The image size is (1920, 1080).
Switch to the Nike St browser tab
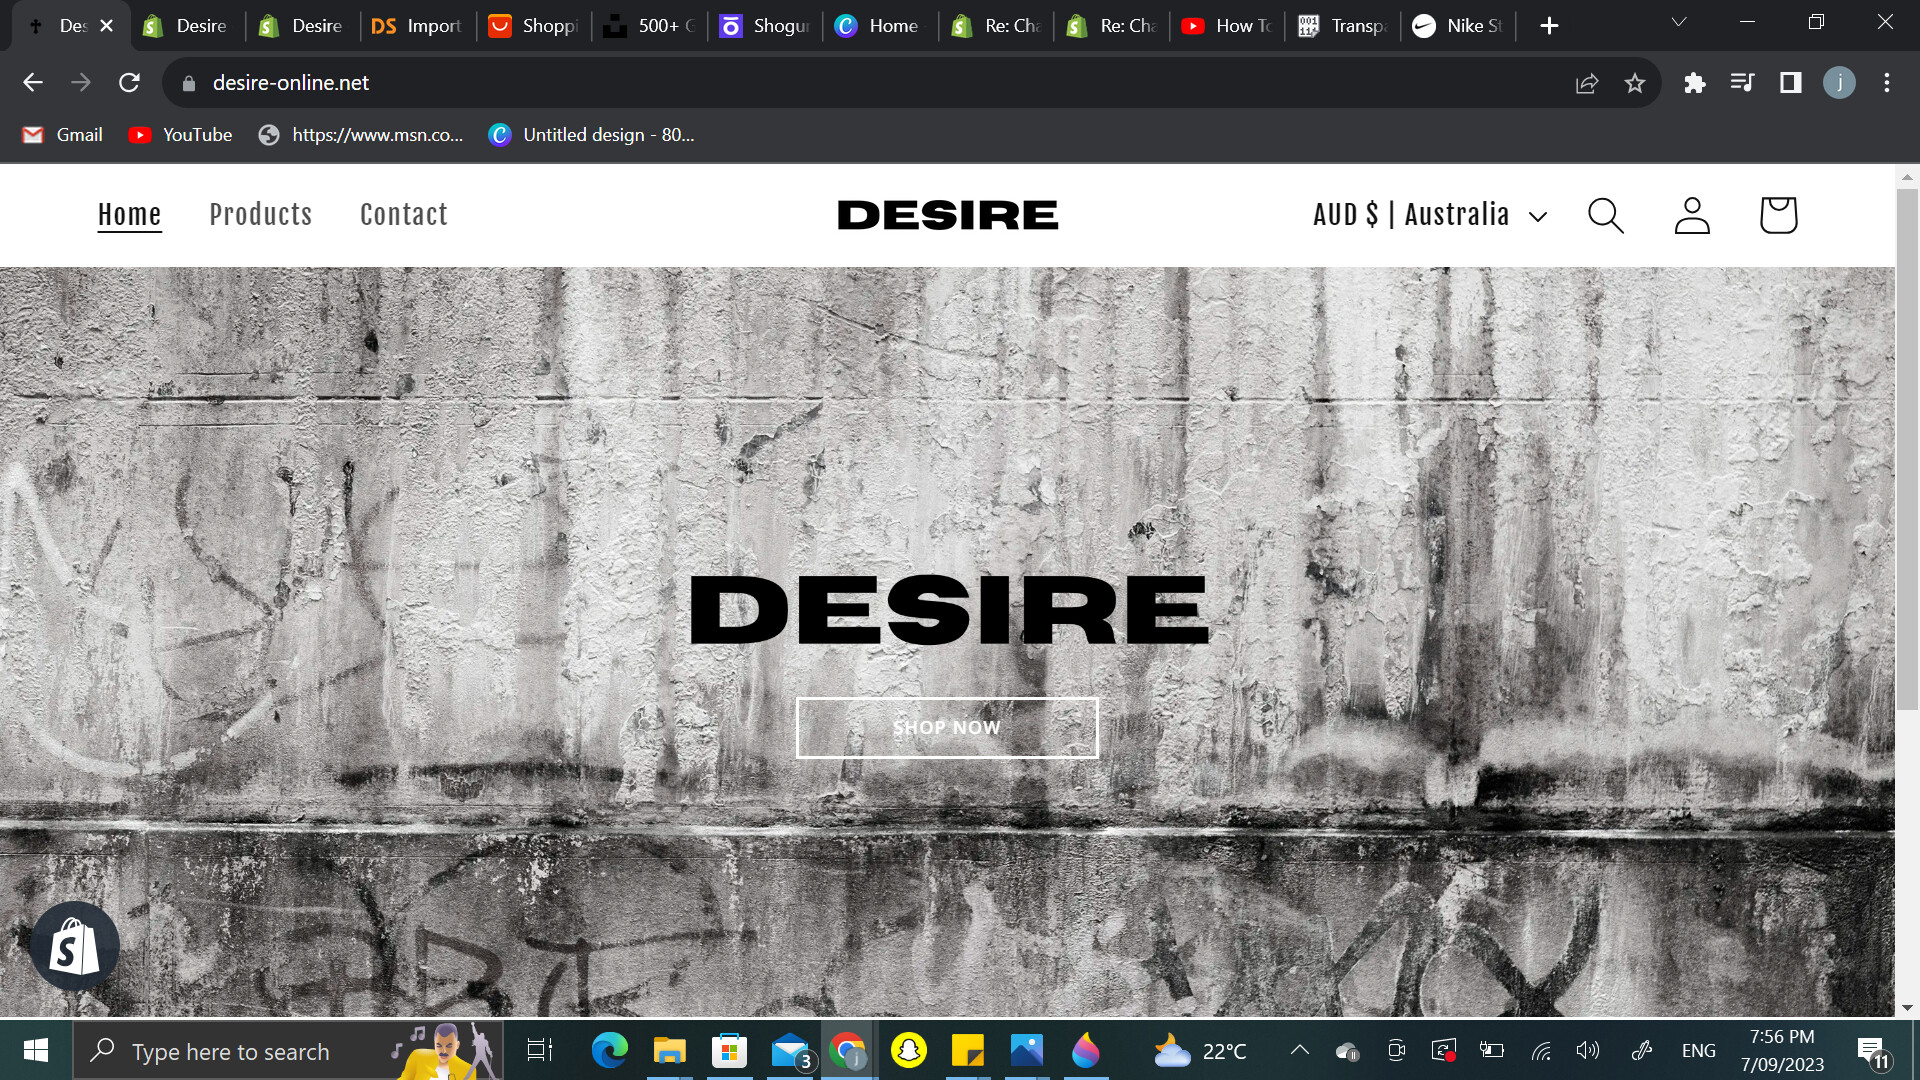tap(1460, 26)
